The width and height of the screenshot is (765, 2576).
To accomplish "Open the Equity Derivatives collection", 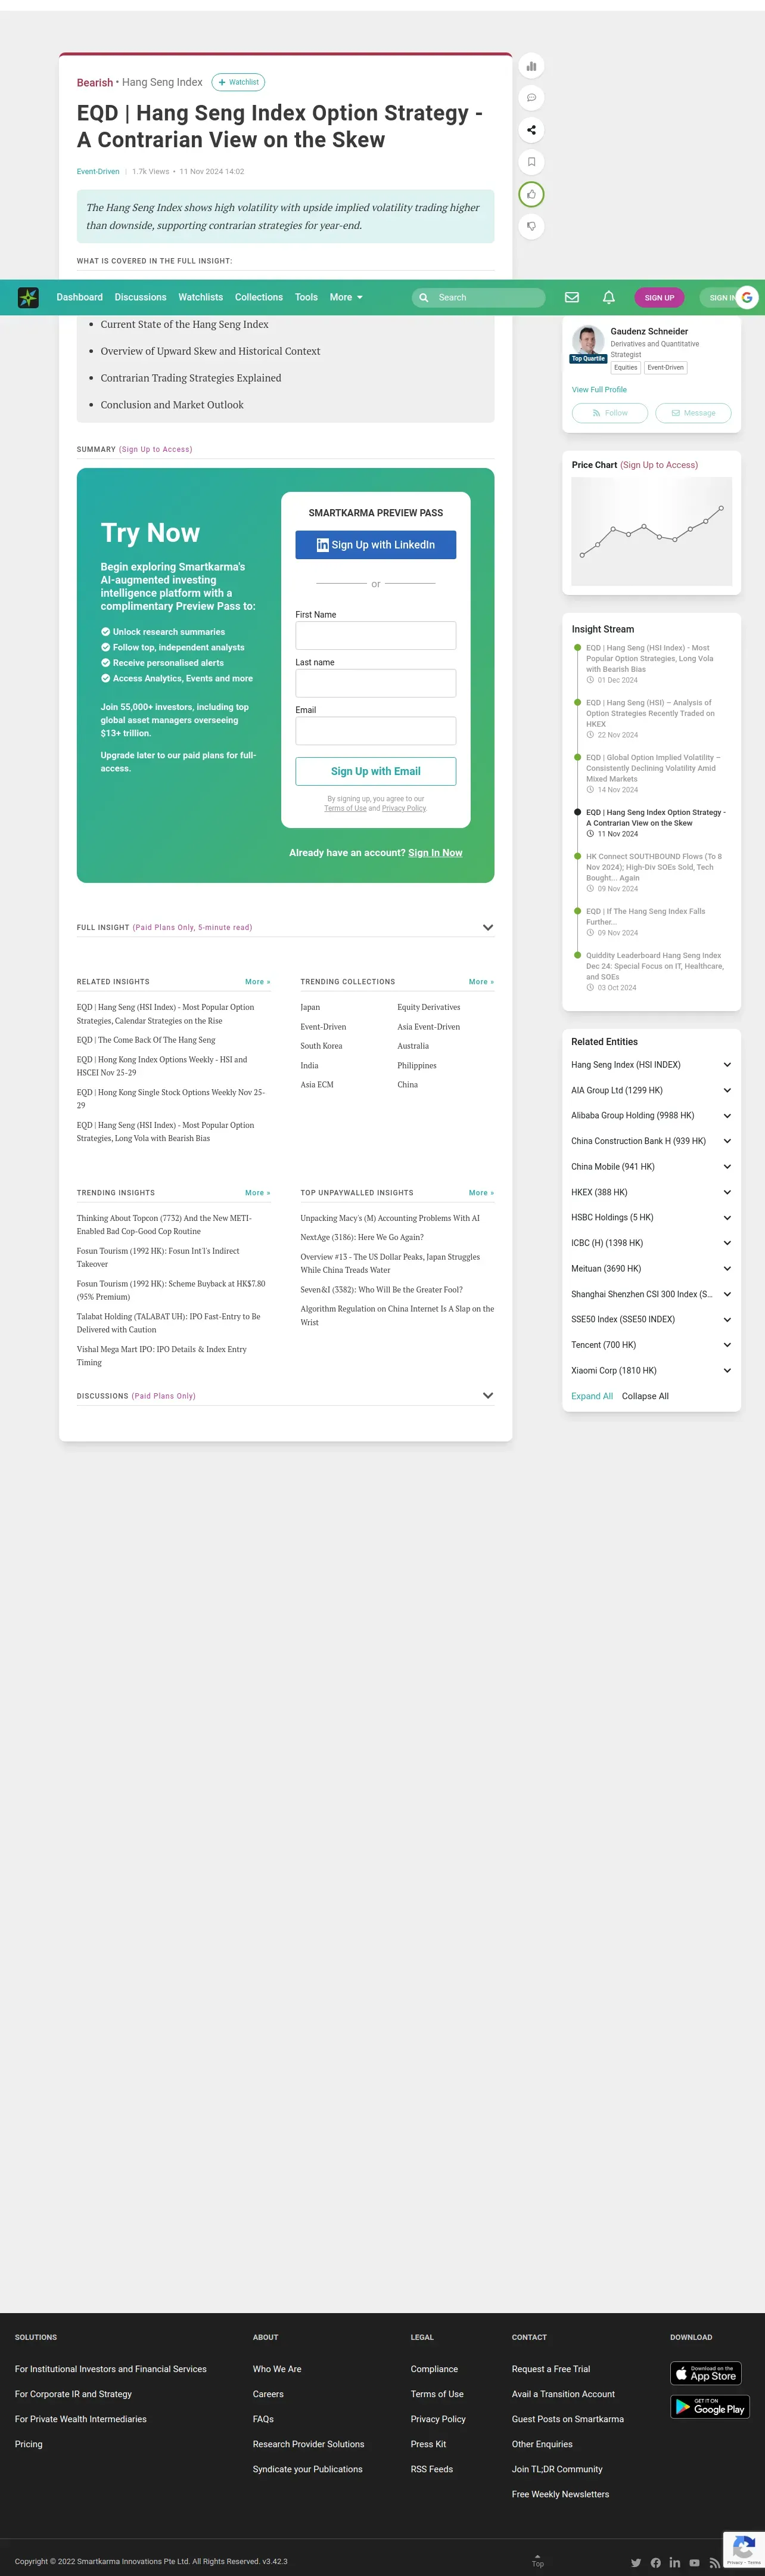I will point(429,1007).
